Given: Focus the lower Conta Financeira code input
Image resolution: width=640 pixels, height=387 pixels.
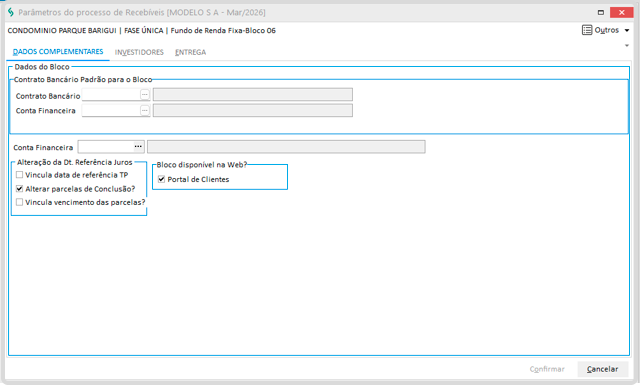Looking at the screenshot, I should [x=106, y=147].
